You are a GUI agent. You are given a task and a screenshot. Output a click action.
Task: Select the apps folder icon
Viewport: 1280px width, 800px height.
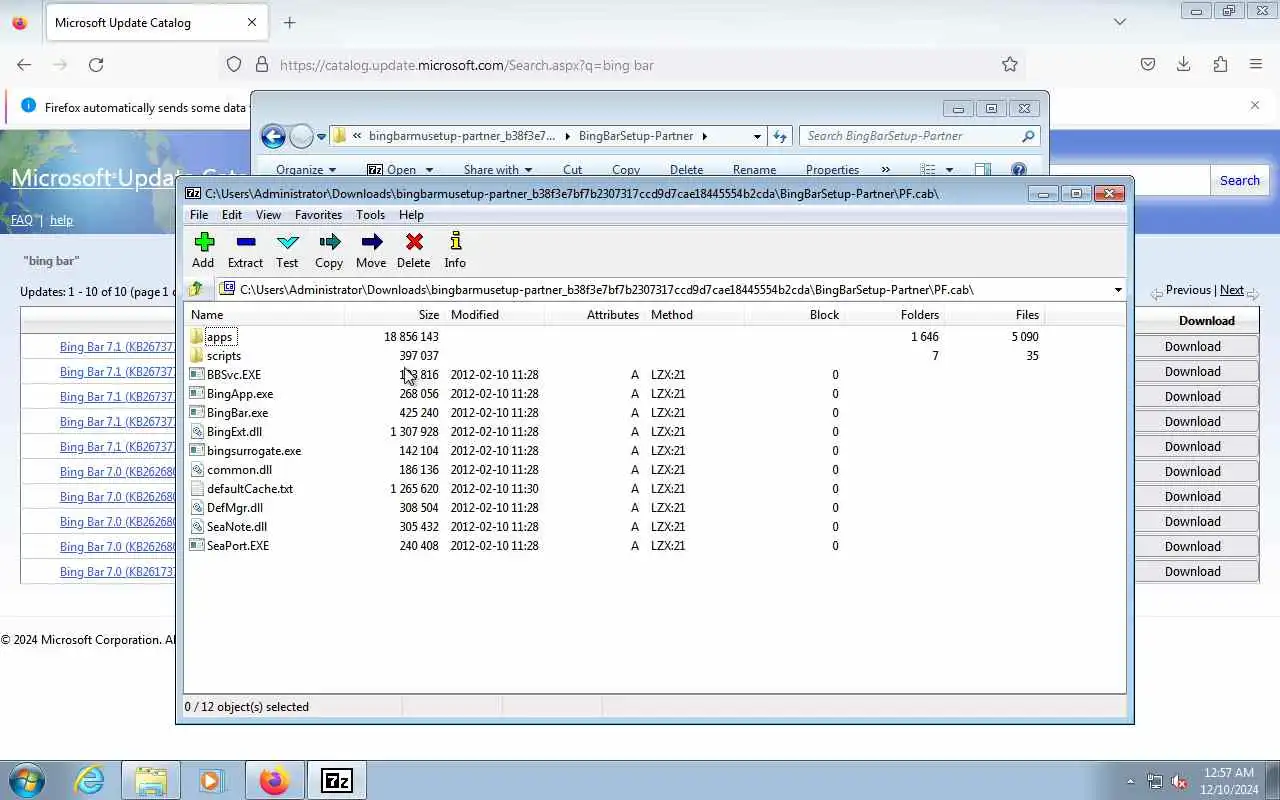pos(197,337)
